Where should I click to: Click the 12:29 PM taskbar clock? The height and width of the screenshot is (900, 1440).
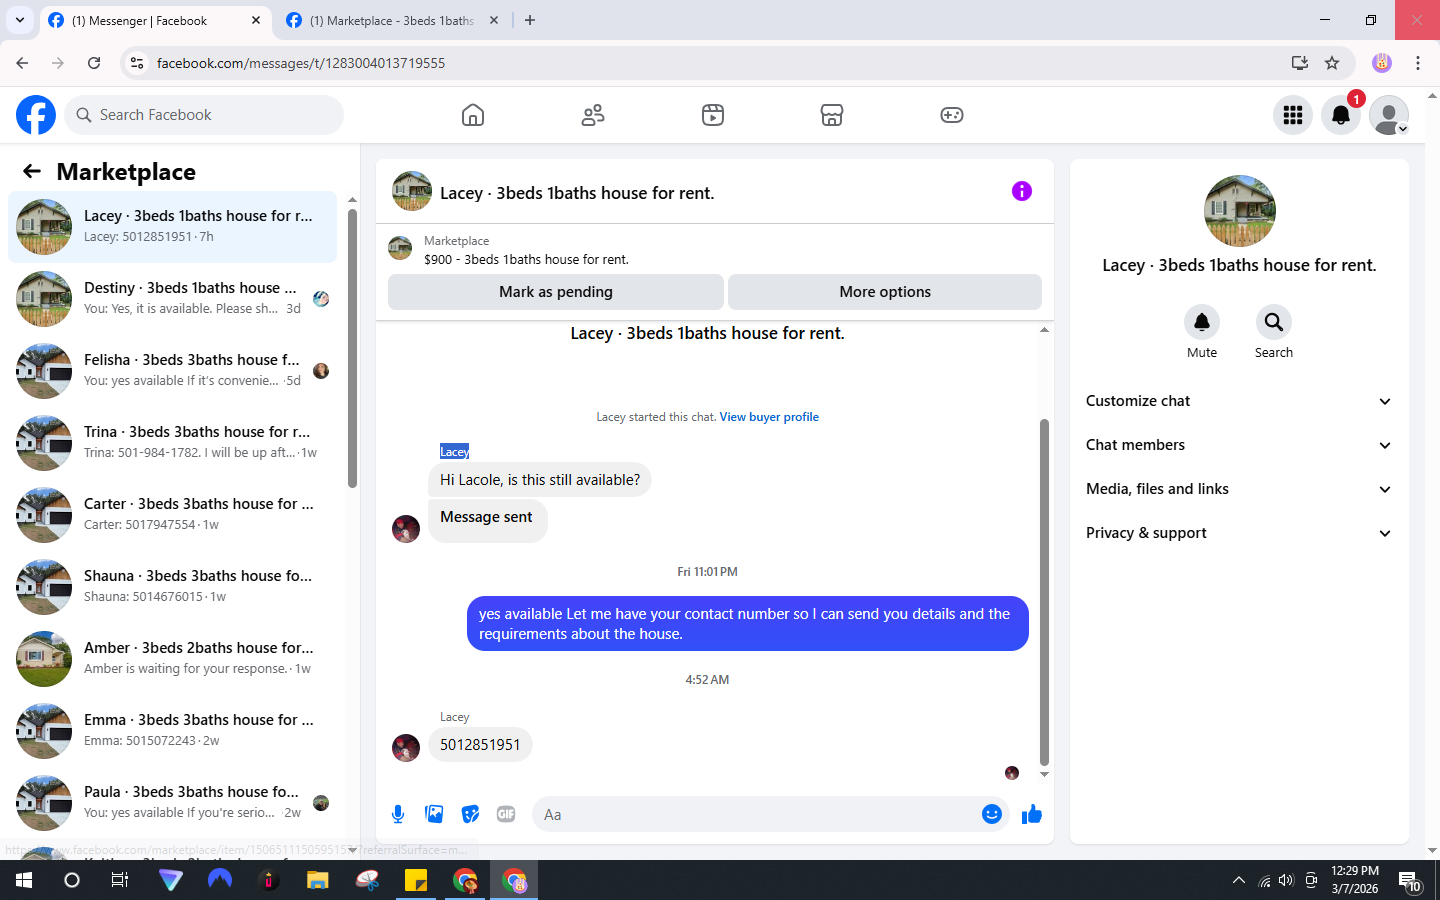point(1355,880)
